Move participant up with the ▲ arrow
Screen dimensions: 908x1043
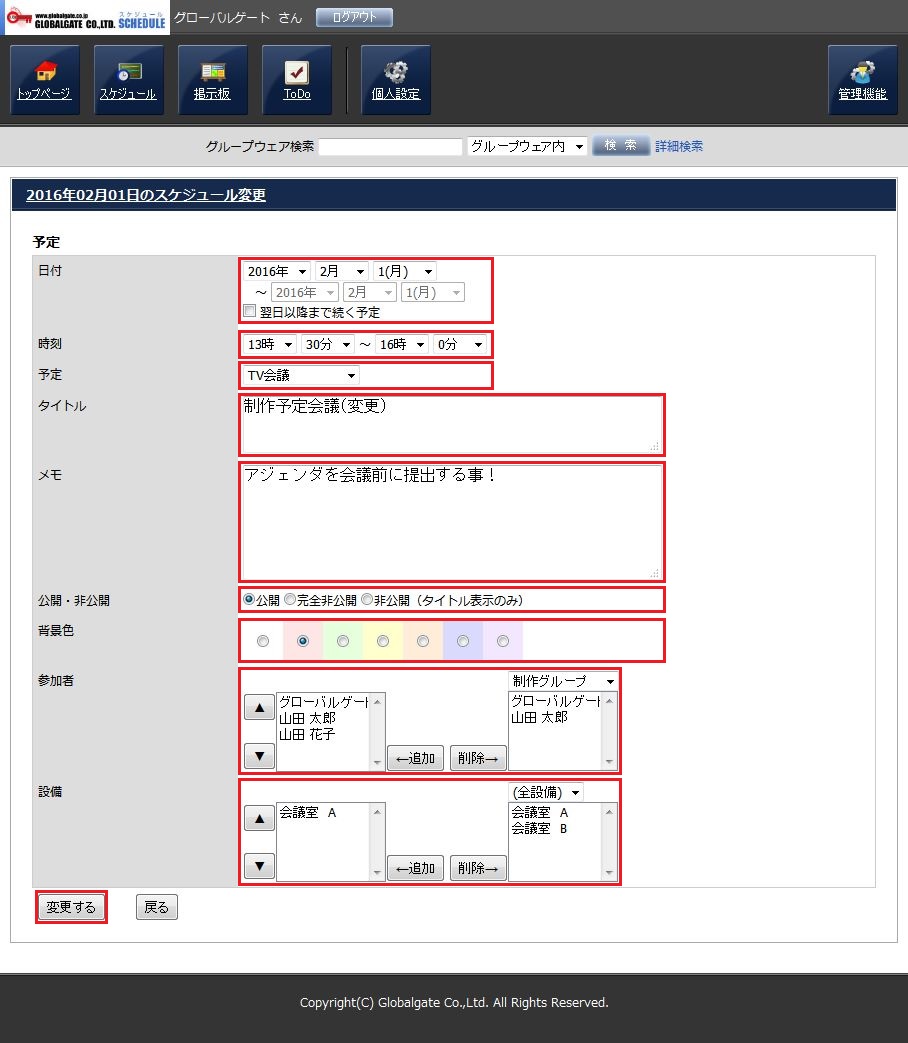pyautogui.click(x=259, y=708)
